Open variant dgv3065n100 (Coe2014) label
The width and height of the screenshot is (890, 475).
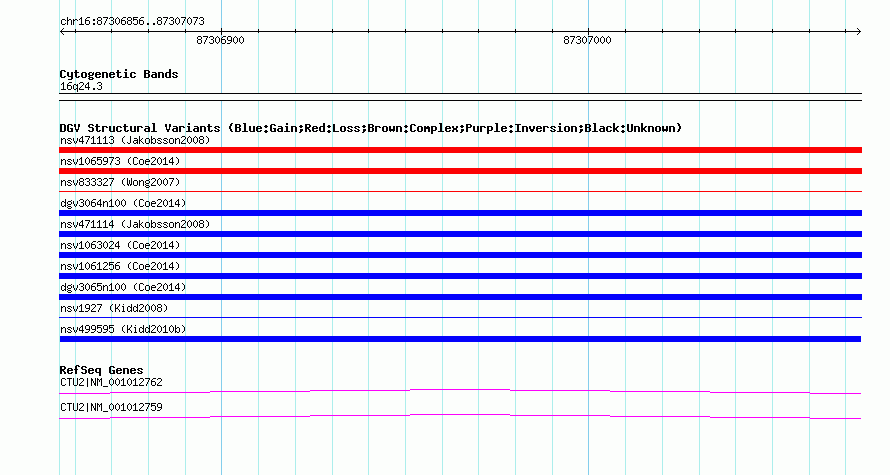point(123,287)
